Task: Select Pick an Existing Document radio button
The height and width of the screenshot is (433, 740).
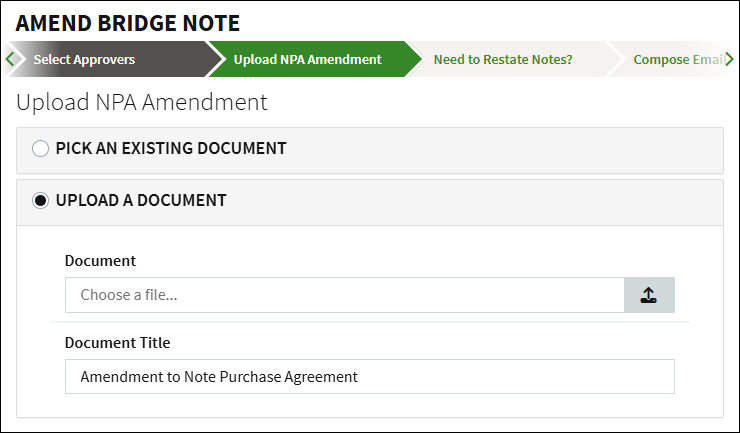Action: [x=40, y=149]
